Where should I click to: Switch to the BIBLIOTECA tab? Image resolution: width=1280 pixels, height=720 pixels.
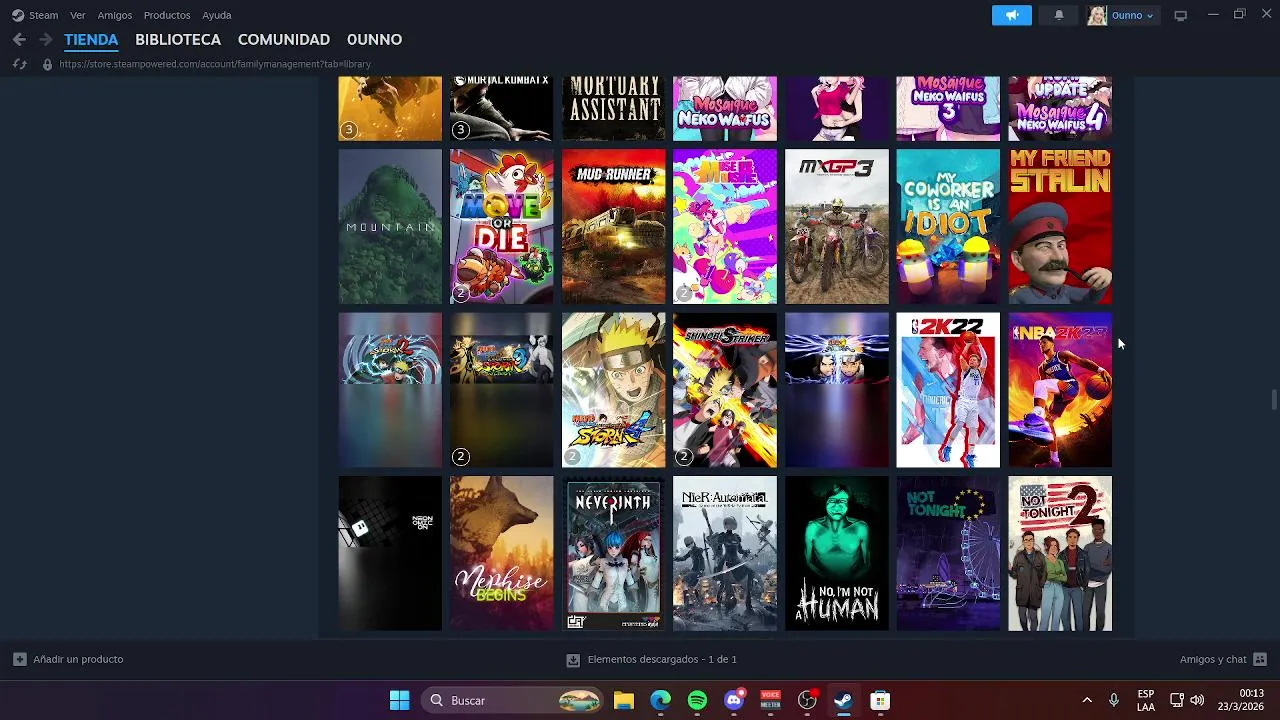[178, 40]
